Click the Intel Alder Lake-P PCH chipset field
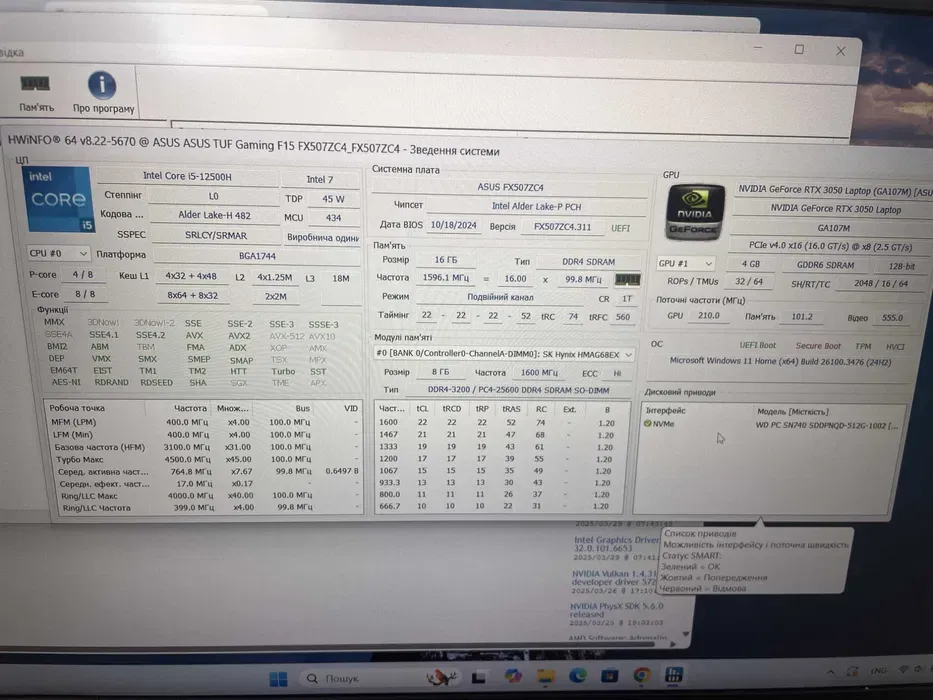 pyautogui.click(x=536, y=207)
